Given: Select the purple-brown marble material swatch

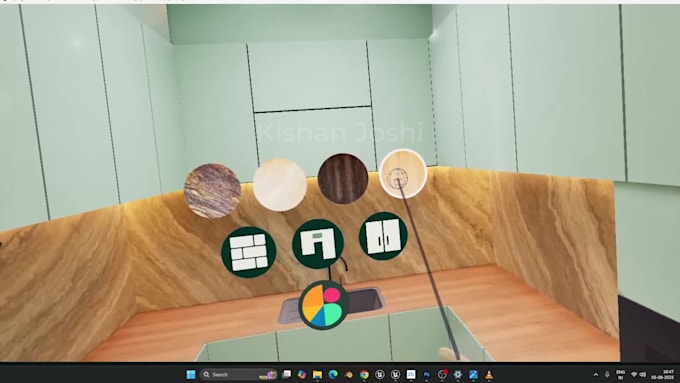Looking at the screenshot, I should 212,191.
